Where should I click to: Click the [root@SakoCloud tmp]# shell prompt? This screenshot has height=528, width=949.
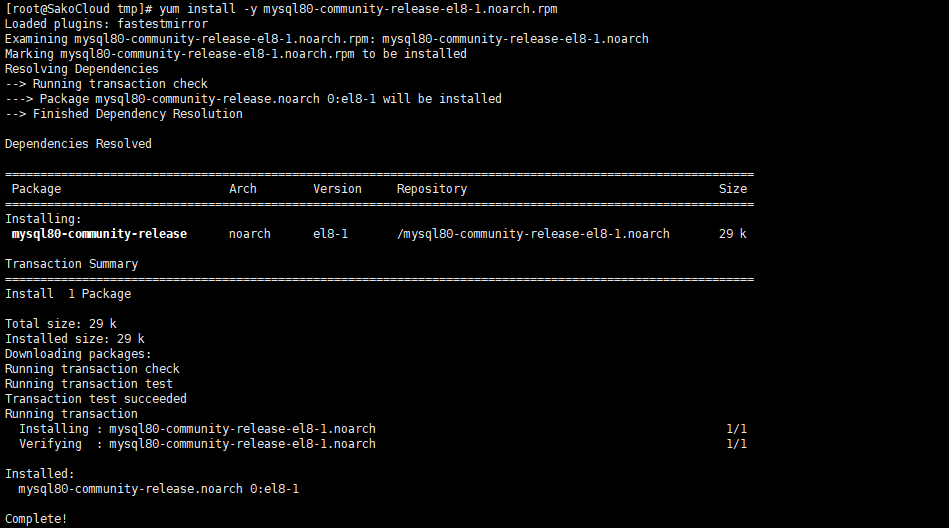pyautogui.click(x=78, y=9)
